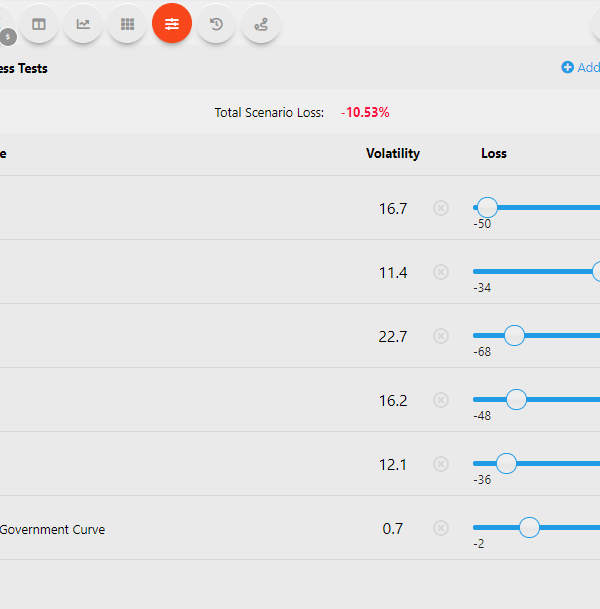
Task: Click the Total Scenario Loss percentage value
Action: point(365,112)
